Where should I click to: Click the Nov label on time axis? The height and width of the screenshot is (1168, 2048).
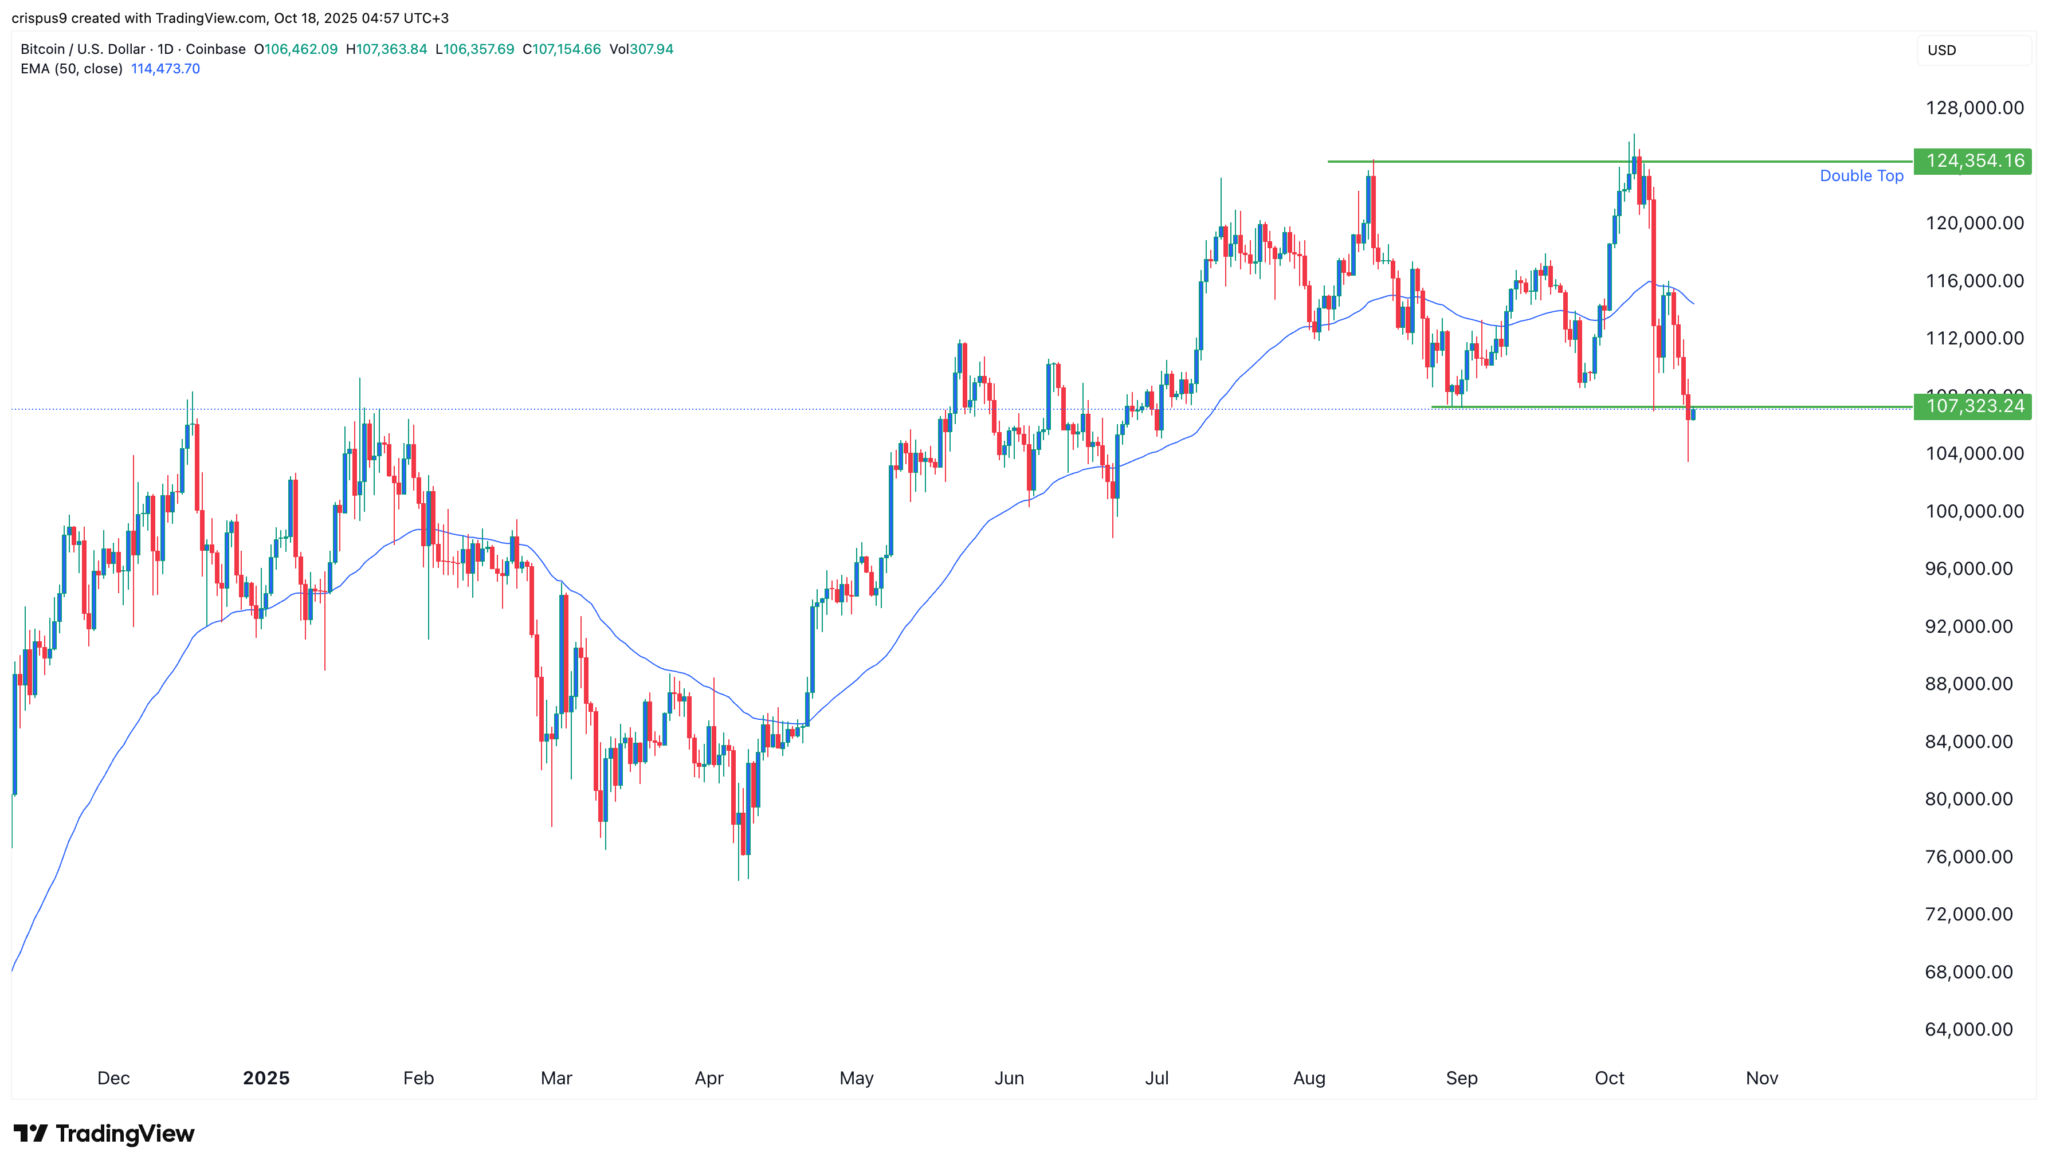(1762, 1078)
